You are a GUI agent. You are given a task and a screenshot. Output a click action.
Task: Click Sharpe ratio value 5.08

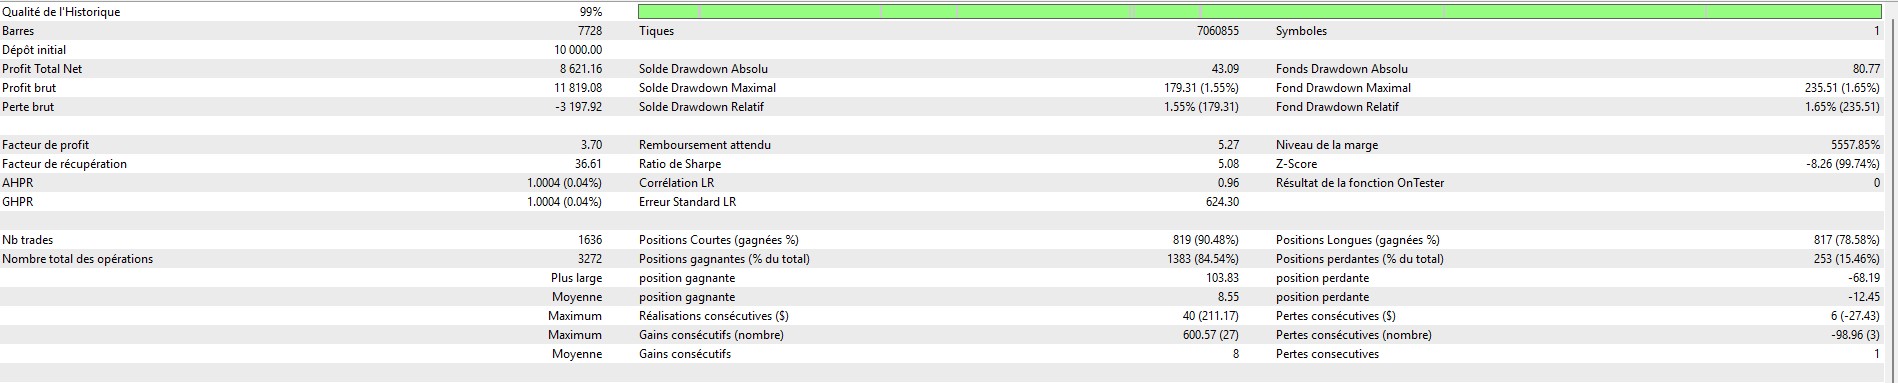click(1228, 164)
